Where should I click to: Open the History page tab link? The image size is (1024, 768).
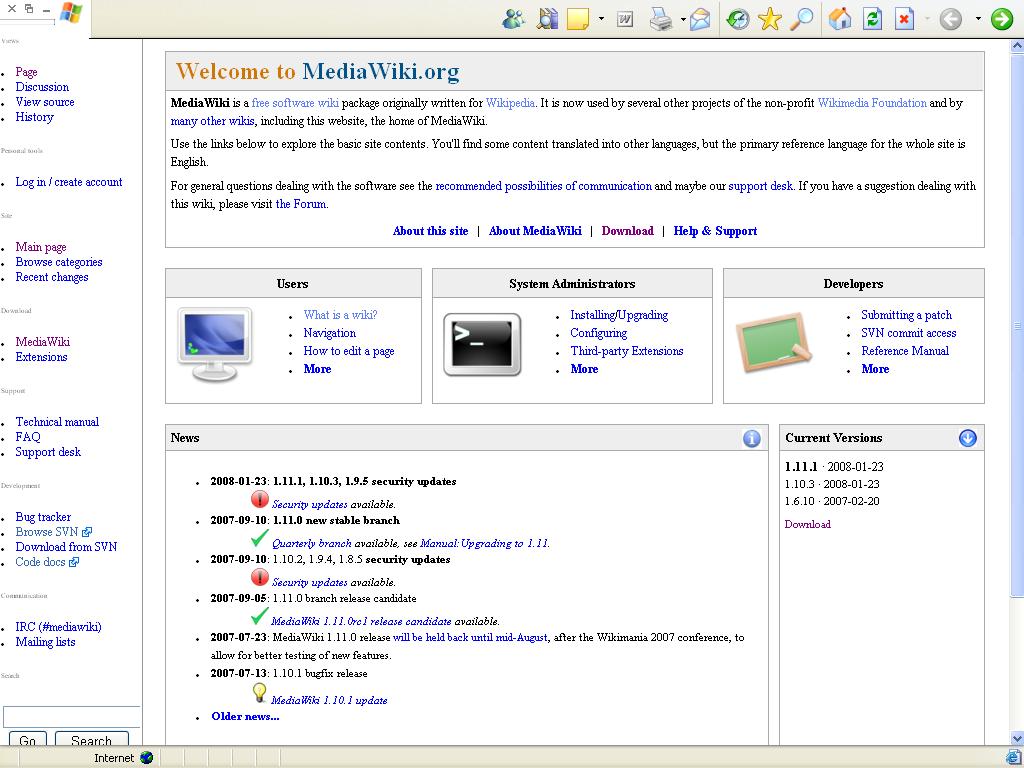[x=35, y=117]
